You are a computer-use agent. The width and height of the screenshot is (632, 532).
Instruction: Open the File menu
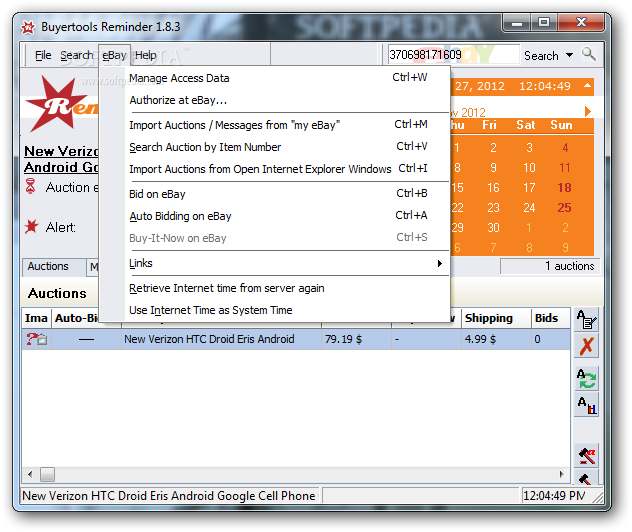(43, 55)
